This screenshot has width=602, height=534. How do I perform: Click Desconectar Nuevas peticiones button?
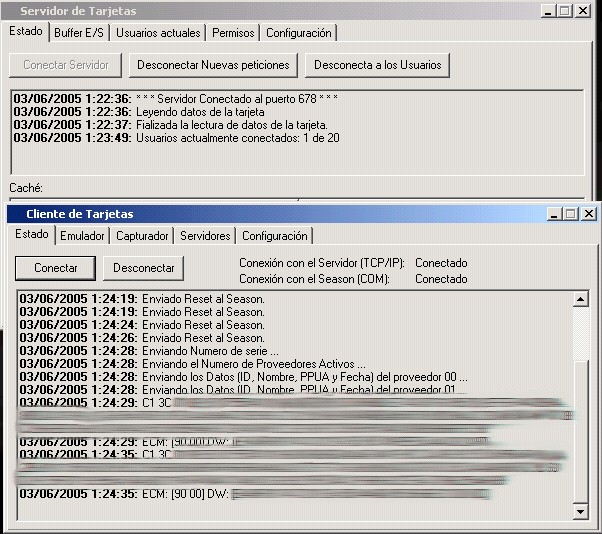point(214,65)
